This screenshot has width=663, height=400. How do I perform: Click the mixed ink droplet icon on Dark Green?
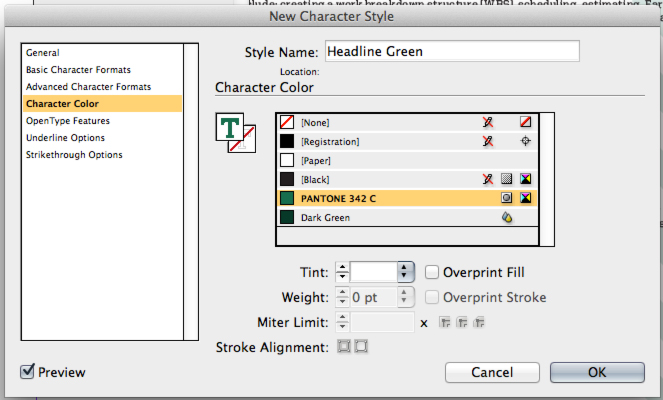click(x=507, y=217)
